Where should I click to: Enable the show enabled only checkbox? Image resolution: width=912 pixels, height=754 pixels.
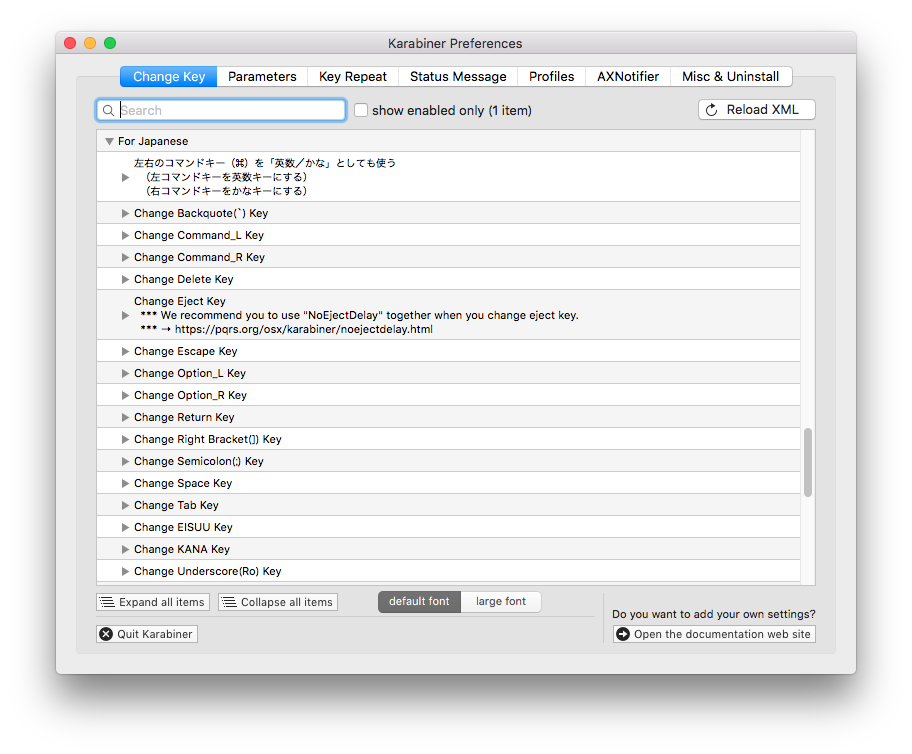(x=361, y=110)
